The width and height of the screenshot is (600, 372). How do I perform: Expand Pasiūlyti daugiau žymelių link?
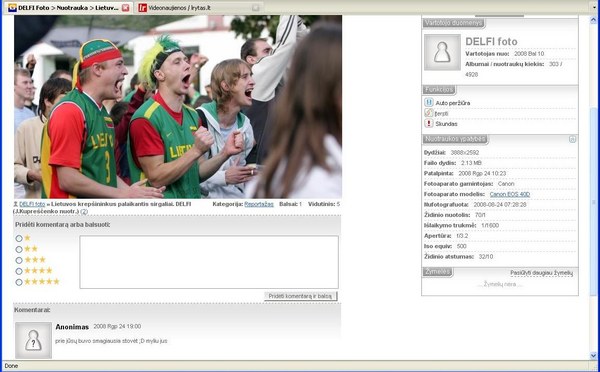coord(541,273)
